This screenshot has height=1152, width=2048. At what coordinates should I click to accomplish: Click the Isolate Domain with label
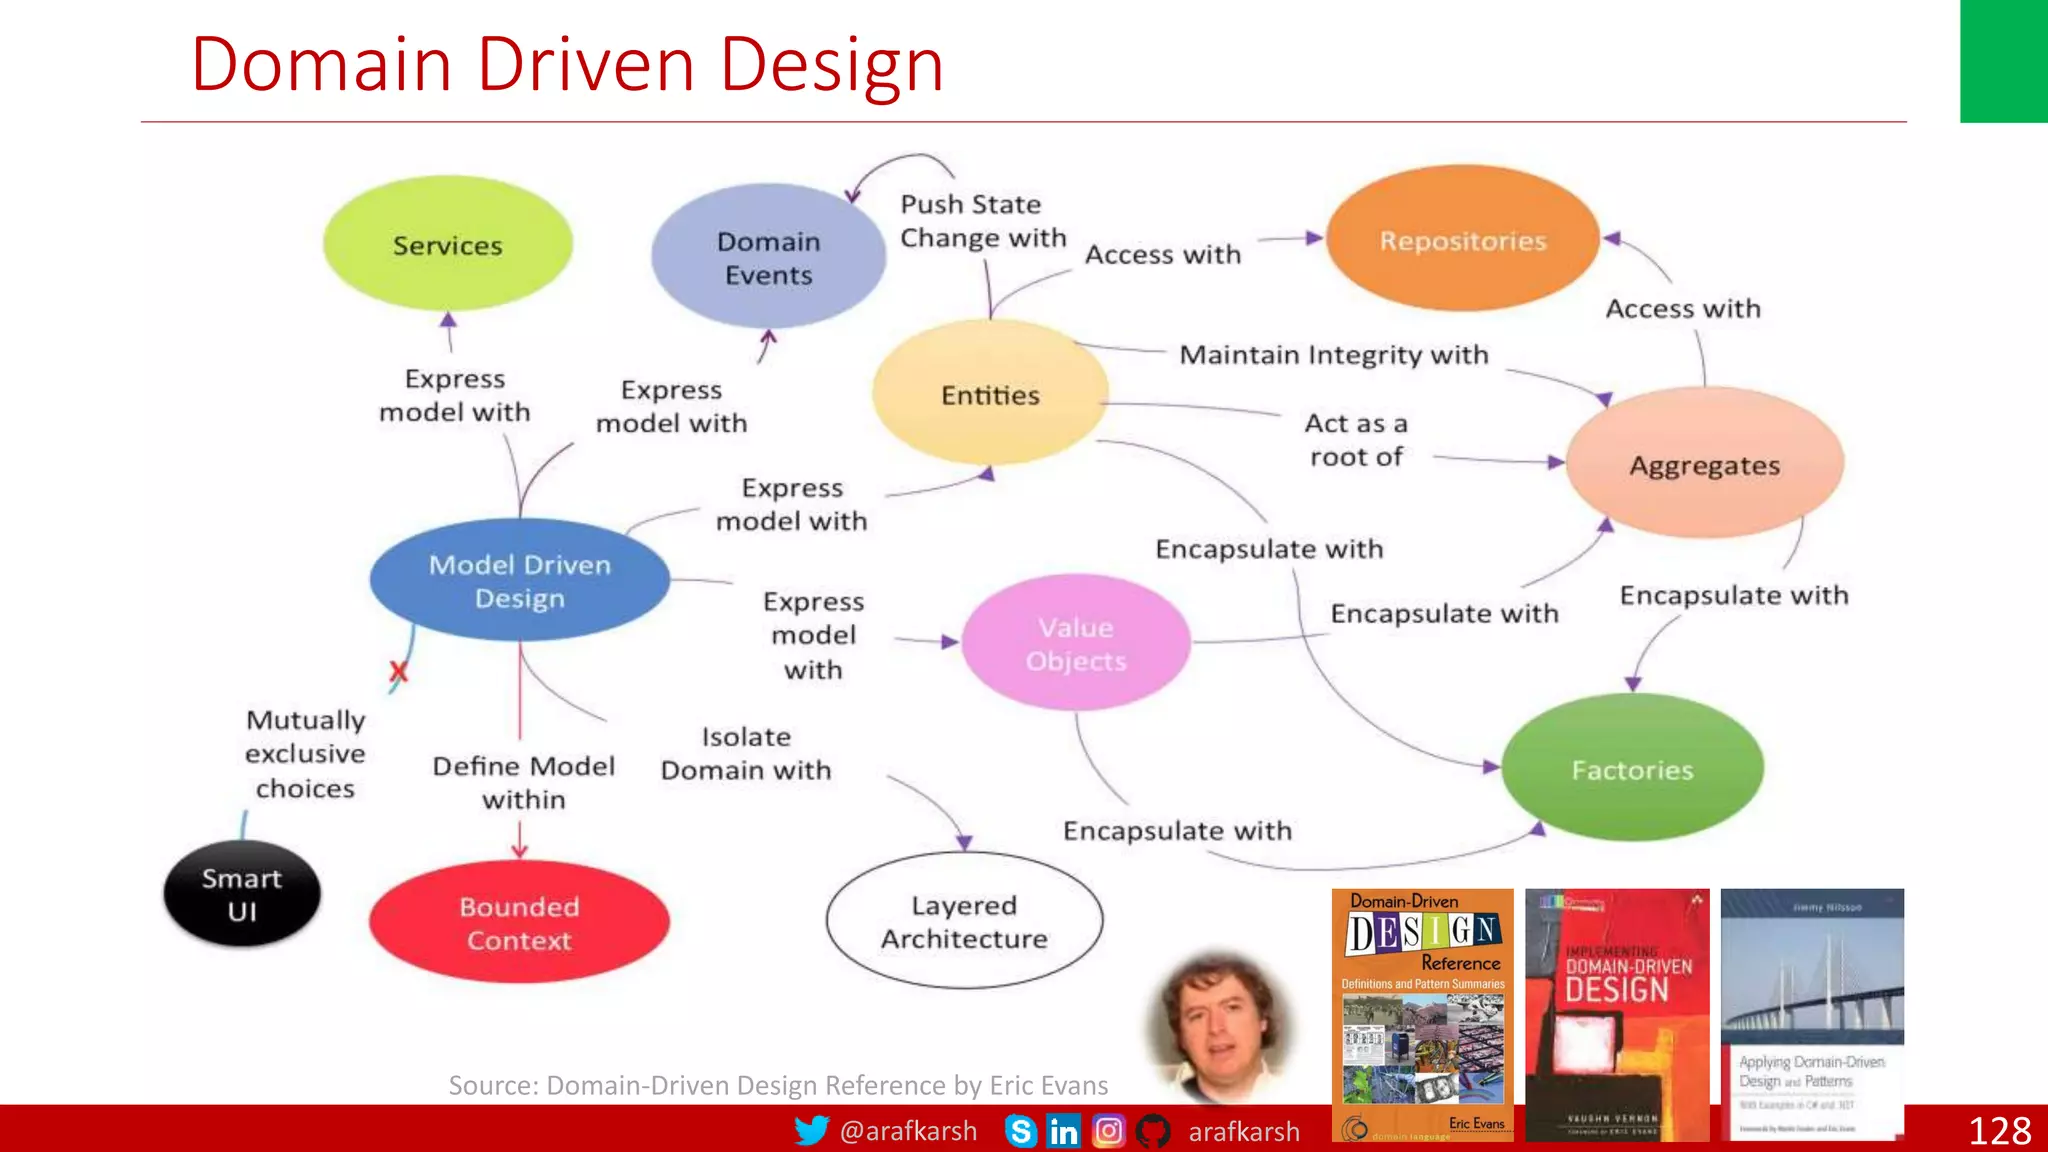coord(746,753)
